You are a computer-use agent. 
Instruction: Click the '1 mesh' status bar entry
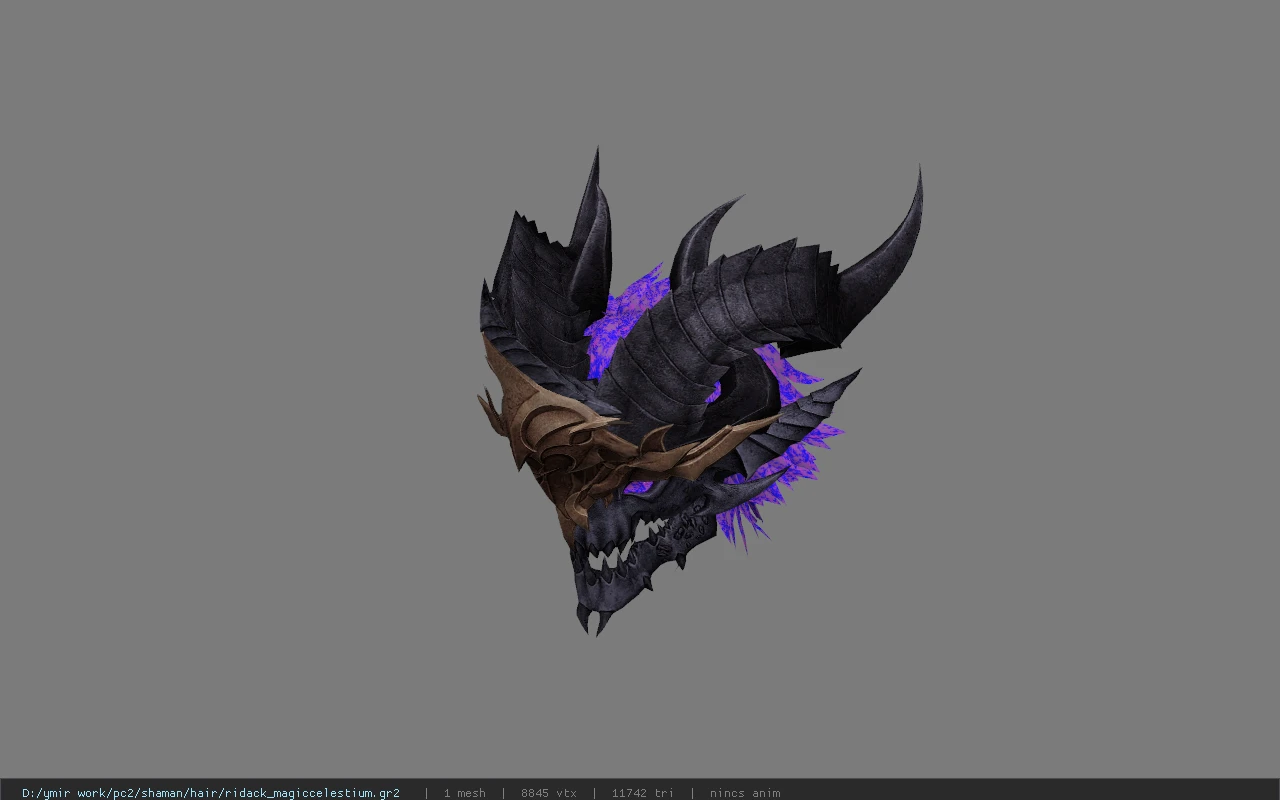click(465, 793)
